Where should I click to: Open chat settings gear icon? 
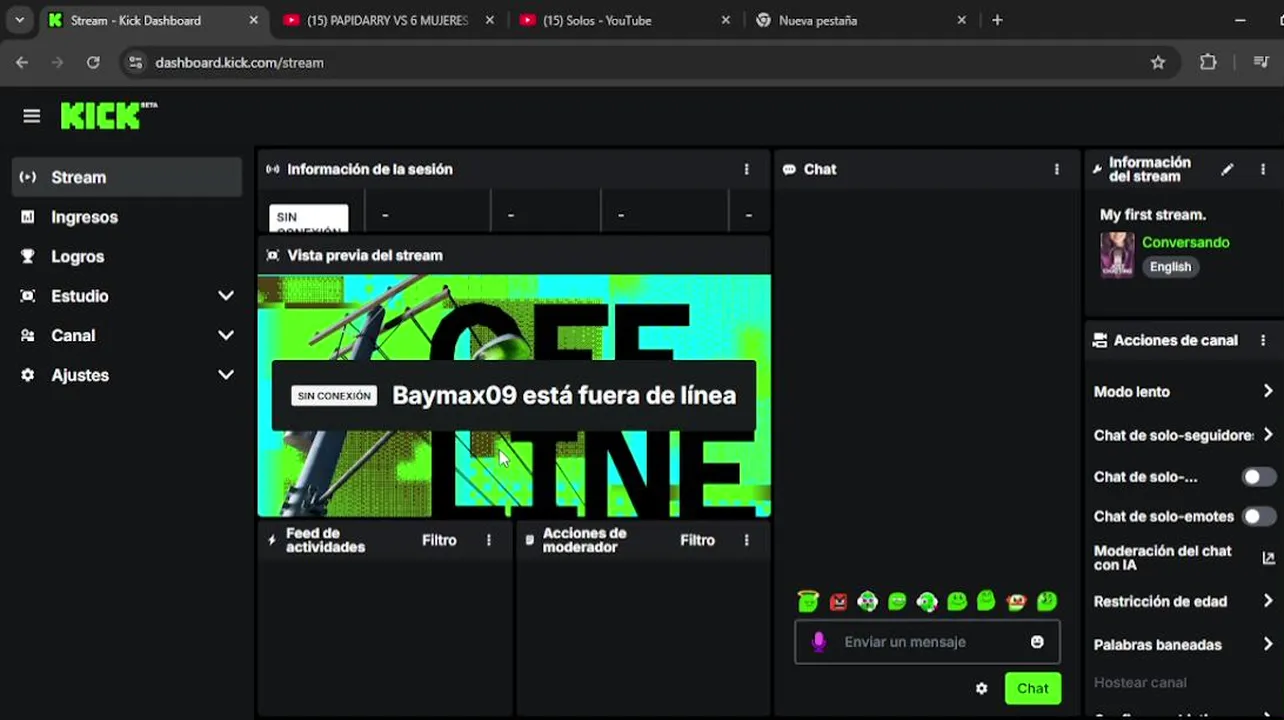tap(981, 688)
